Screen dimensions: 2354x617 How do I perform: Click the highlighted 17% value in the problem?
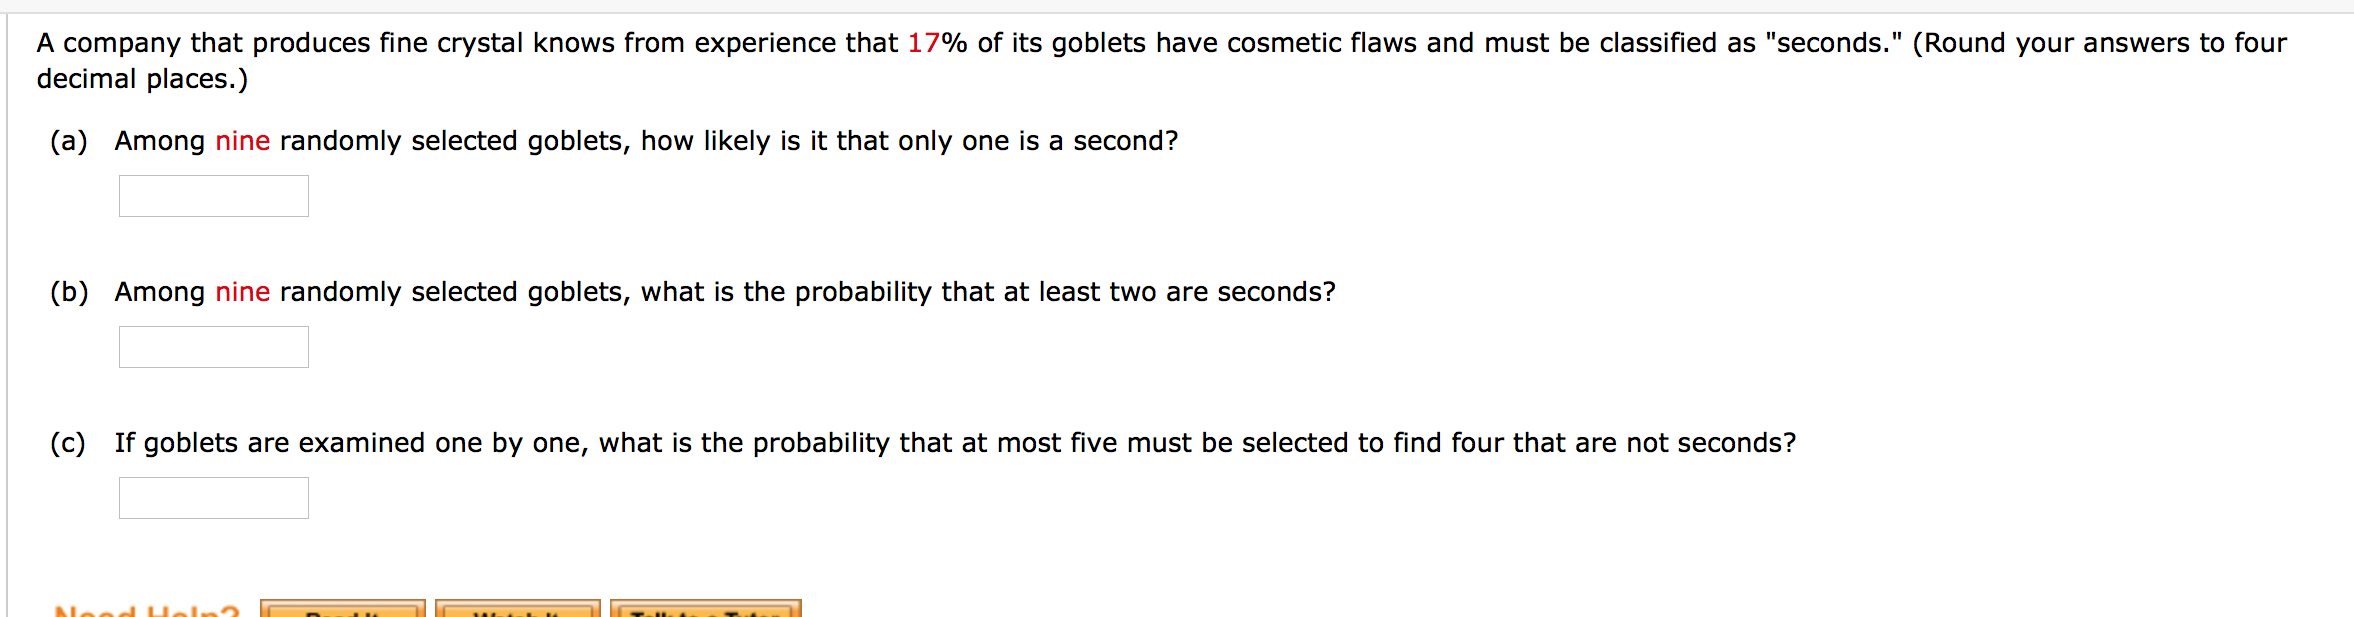coord(929,42)
